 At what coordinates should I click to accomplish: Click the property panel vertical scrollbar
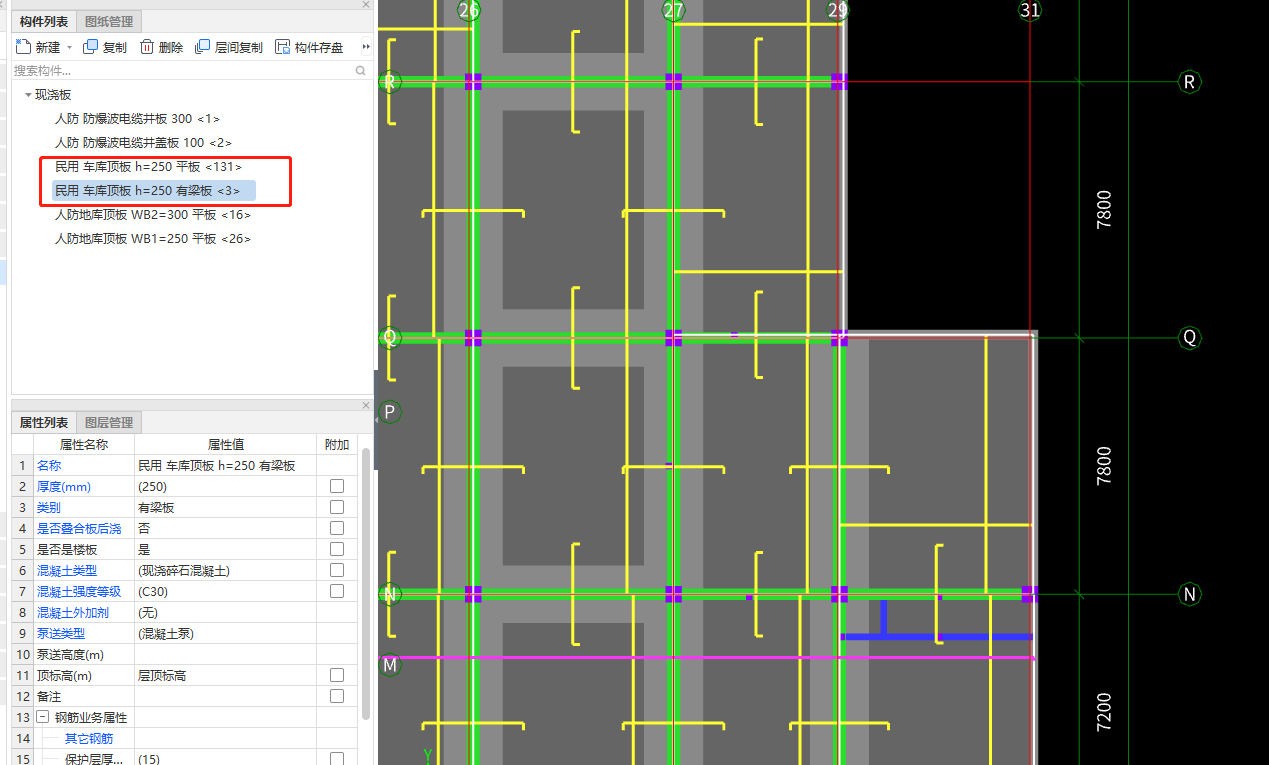[x=365, y=583]
